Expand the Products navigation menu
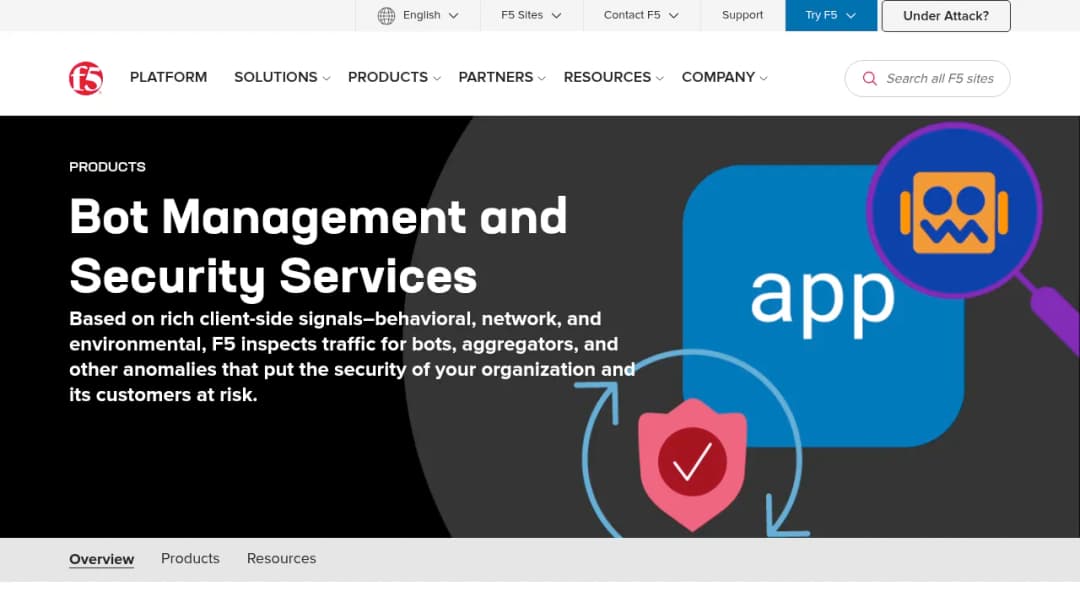The image size is (1080, 608). [x=394, y=77]
